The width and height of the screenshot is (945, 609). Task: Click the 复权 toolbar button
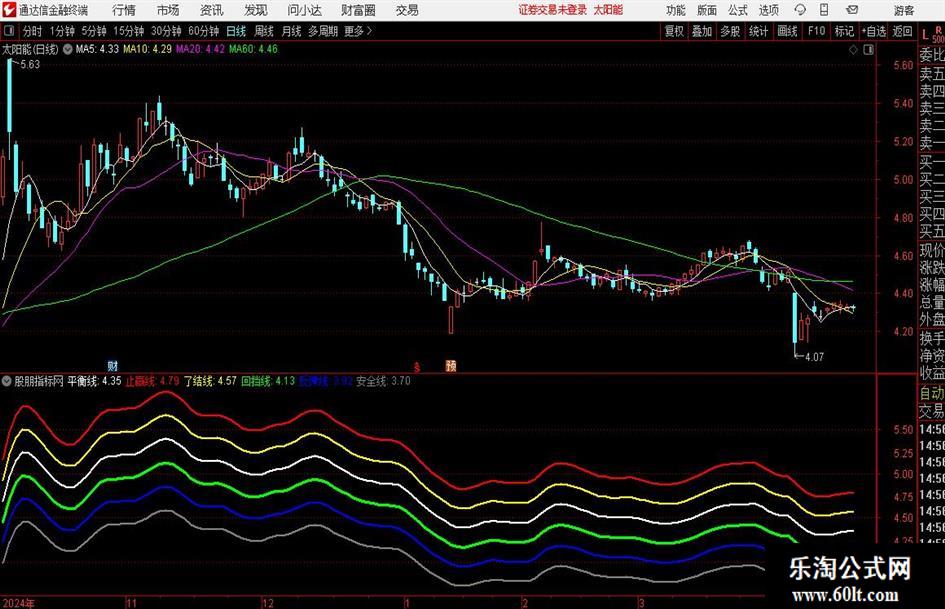point(674,31)
